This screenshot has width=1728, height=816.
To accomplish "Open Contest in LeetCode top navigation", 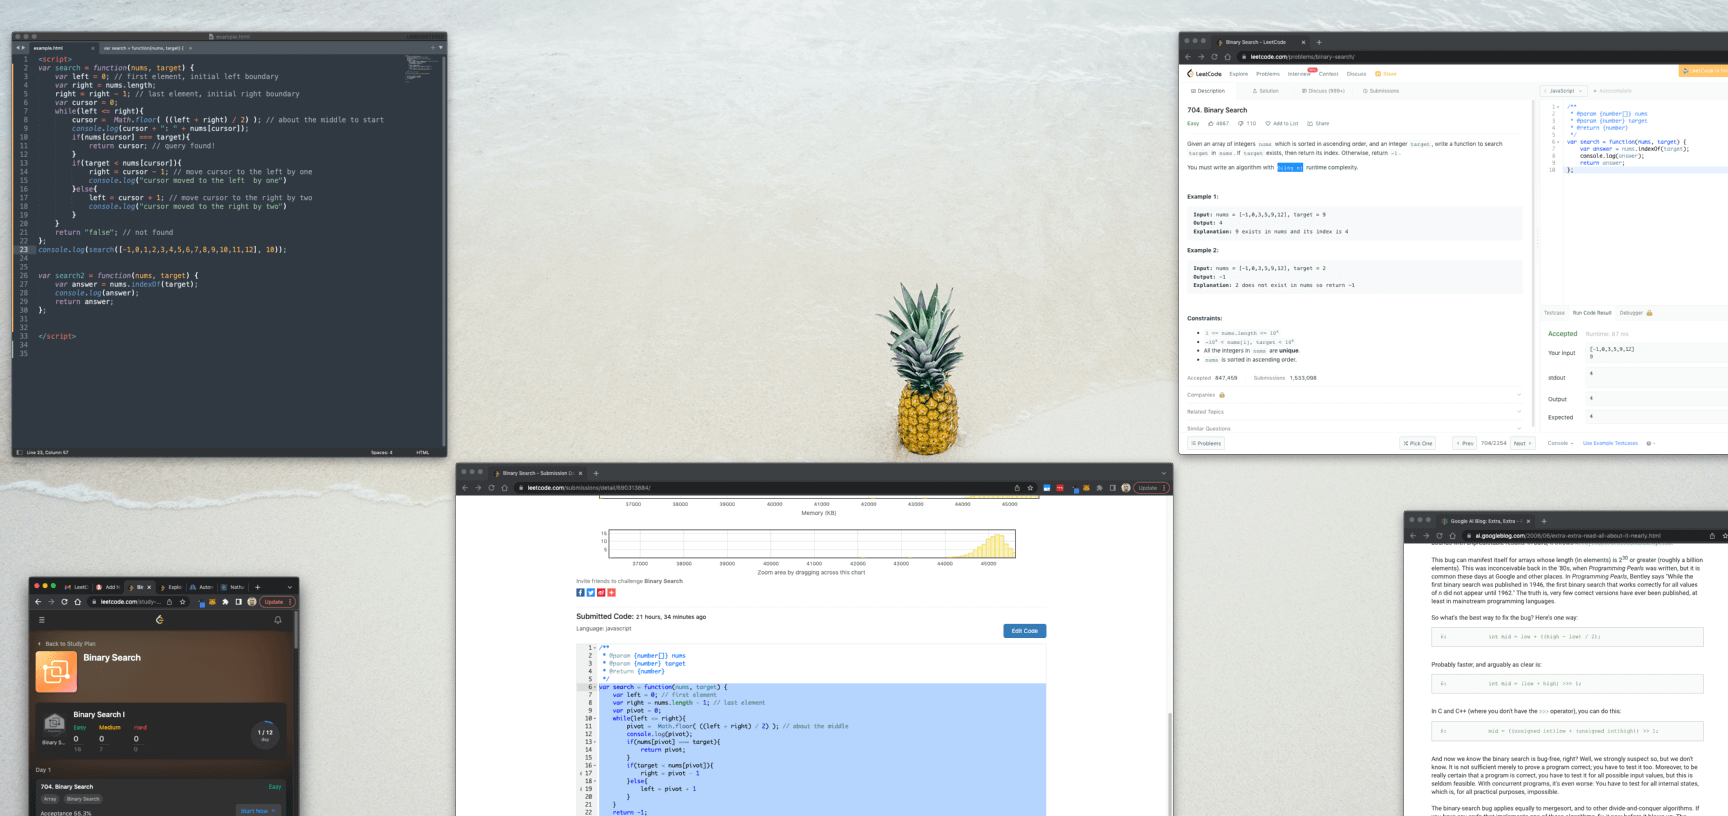I will (x=1328, y=74).
